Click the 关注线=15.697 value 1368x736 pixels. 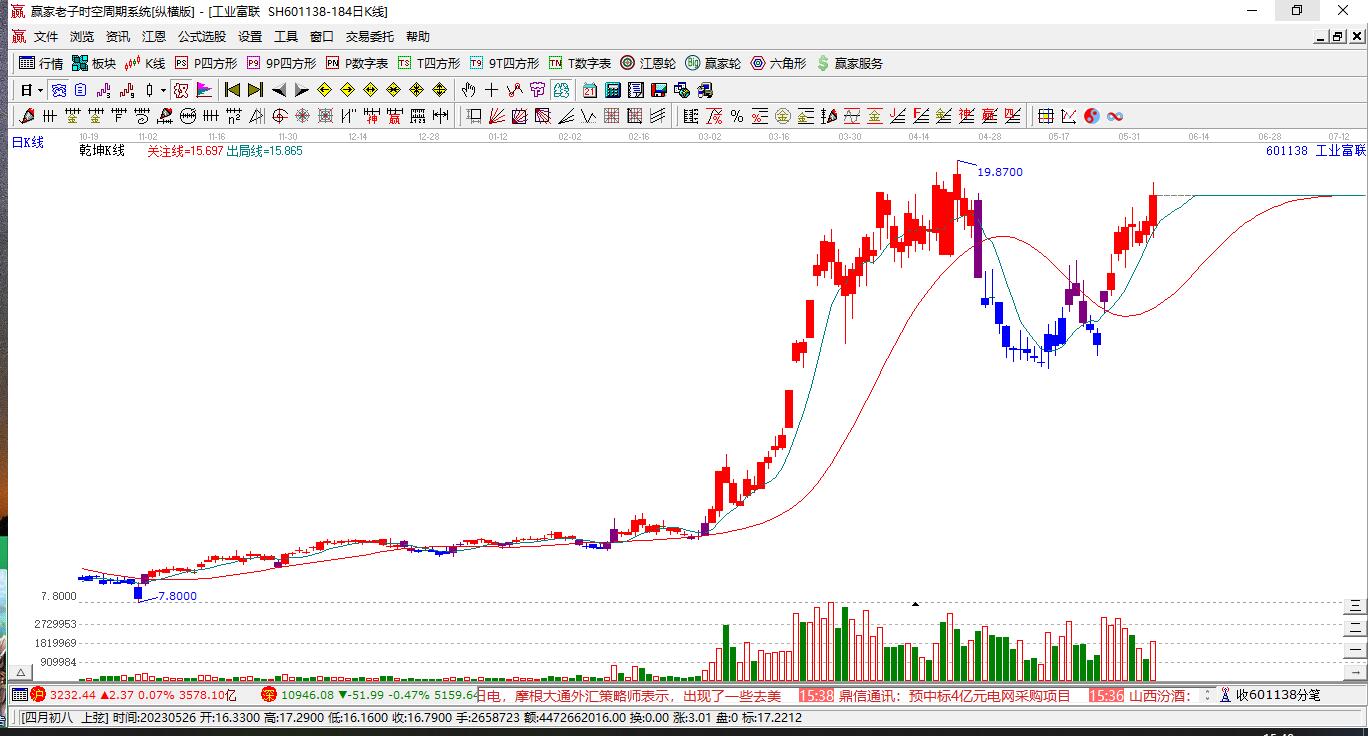184,151
